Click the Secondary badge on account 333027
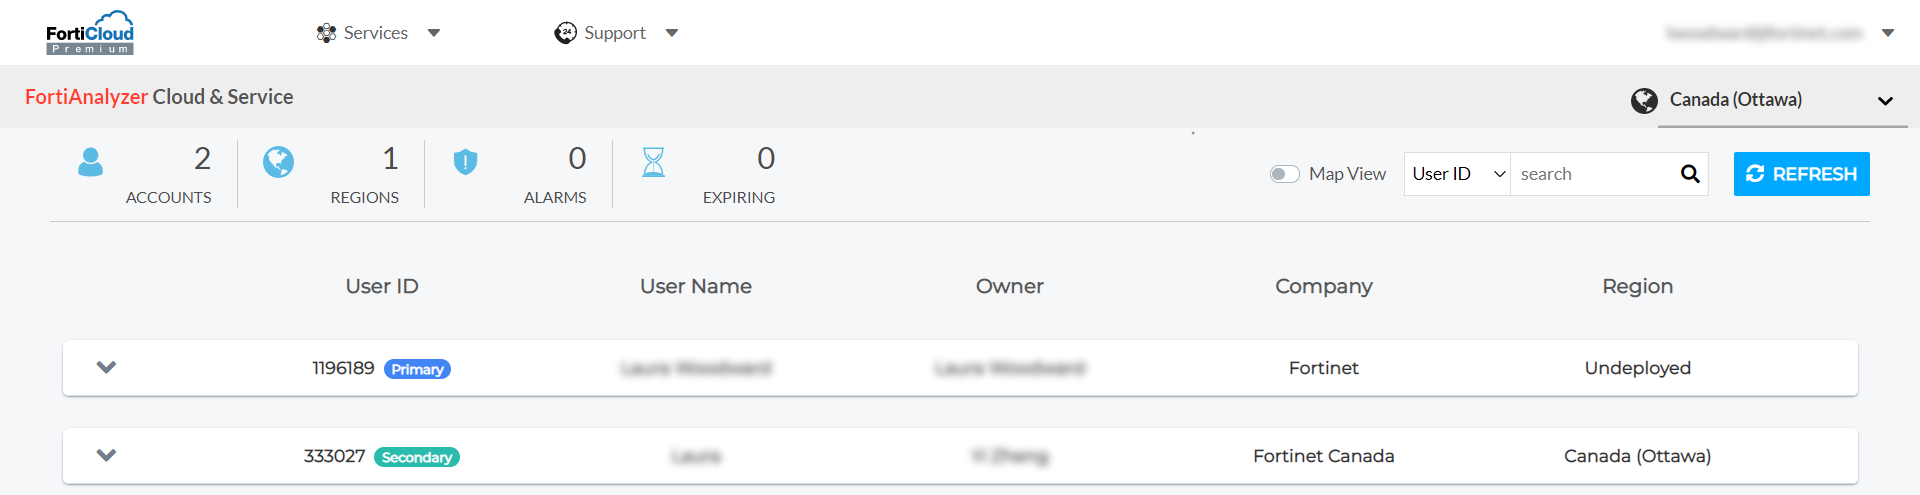 417,457
